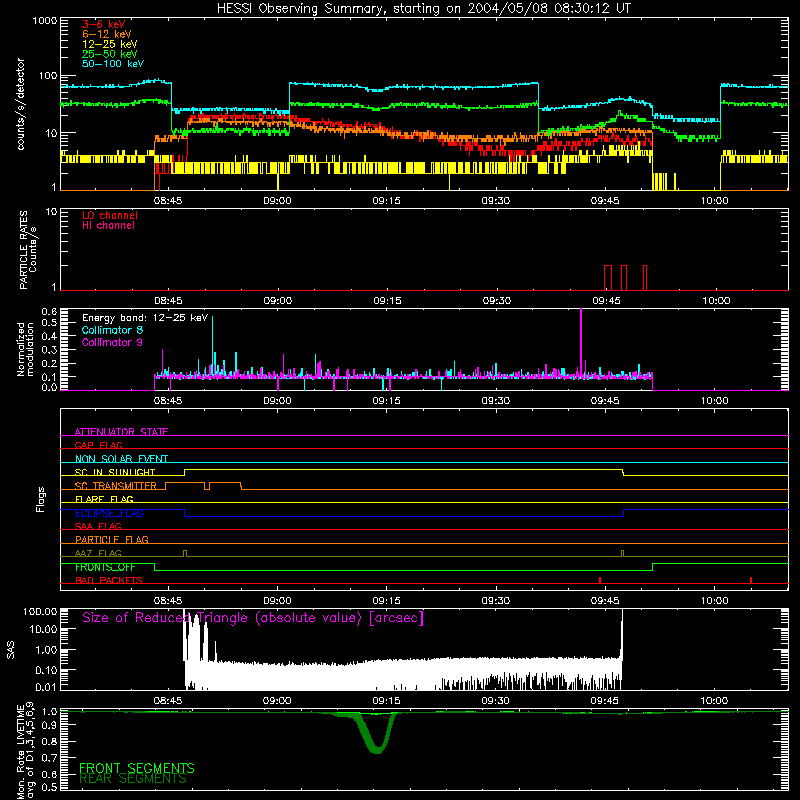Click tallest cyan Collimator 8 modulation spike

click(212, 345)
